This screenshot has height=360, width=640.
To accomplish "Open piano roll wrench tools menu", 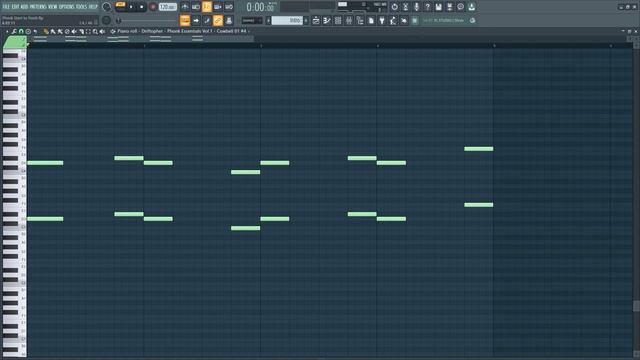I will pos(14,31).
